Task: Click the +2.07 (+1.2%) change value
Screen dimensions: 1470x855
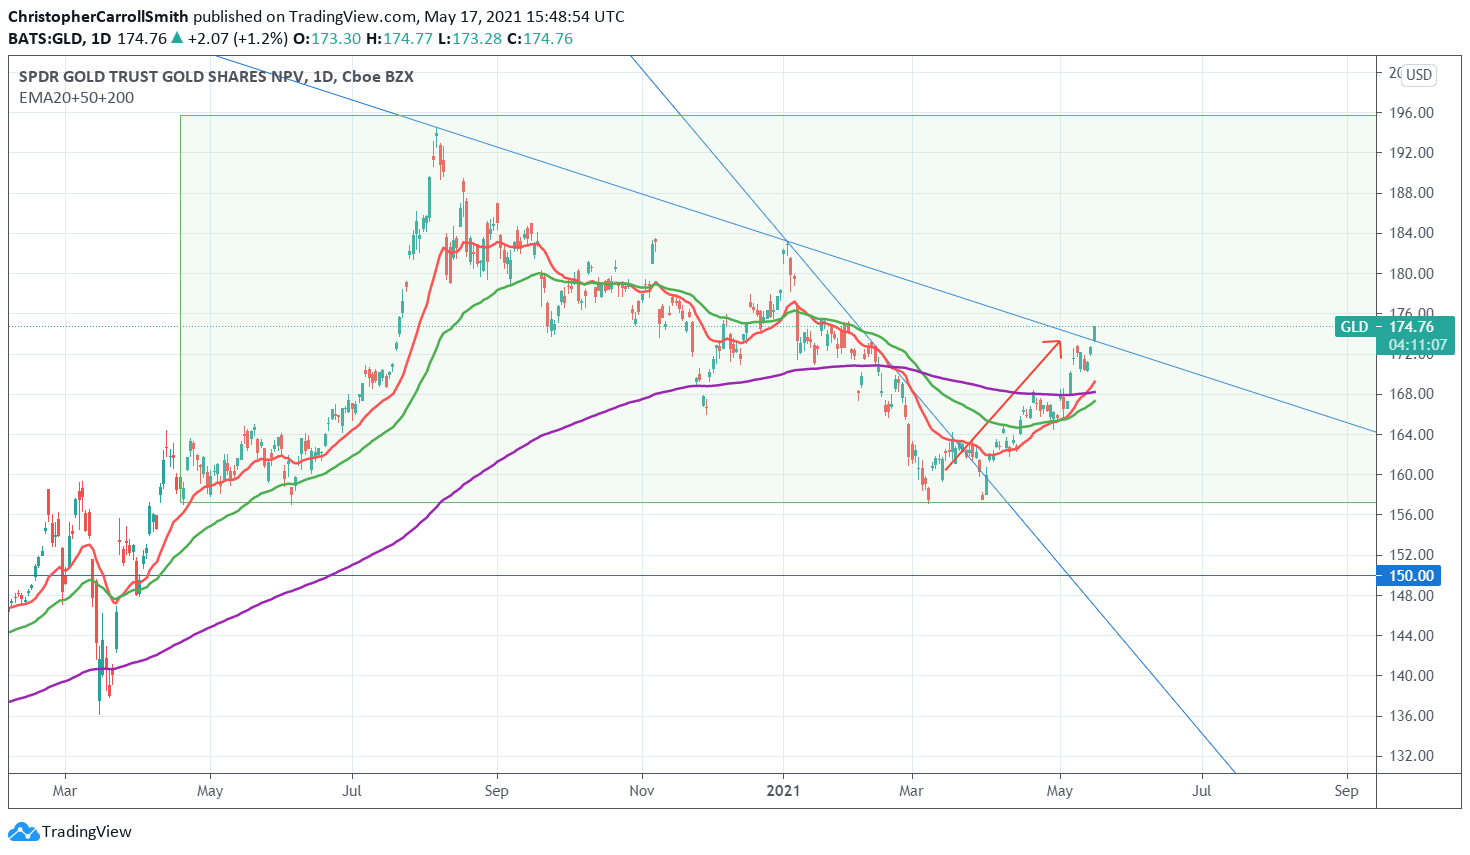Action: [238, 38]
